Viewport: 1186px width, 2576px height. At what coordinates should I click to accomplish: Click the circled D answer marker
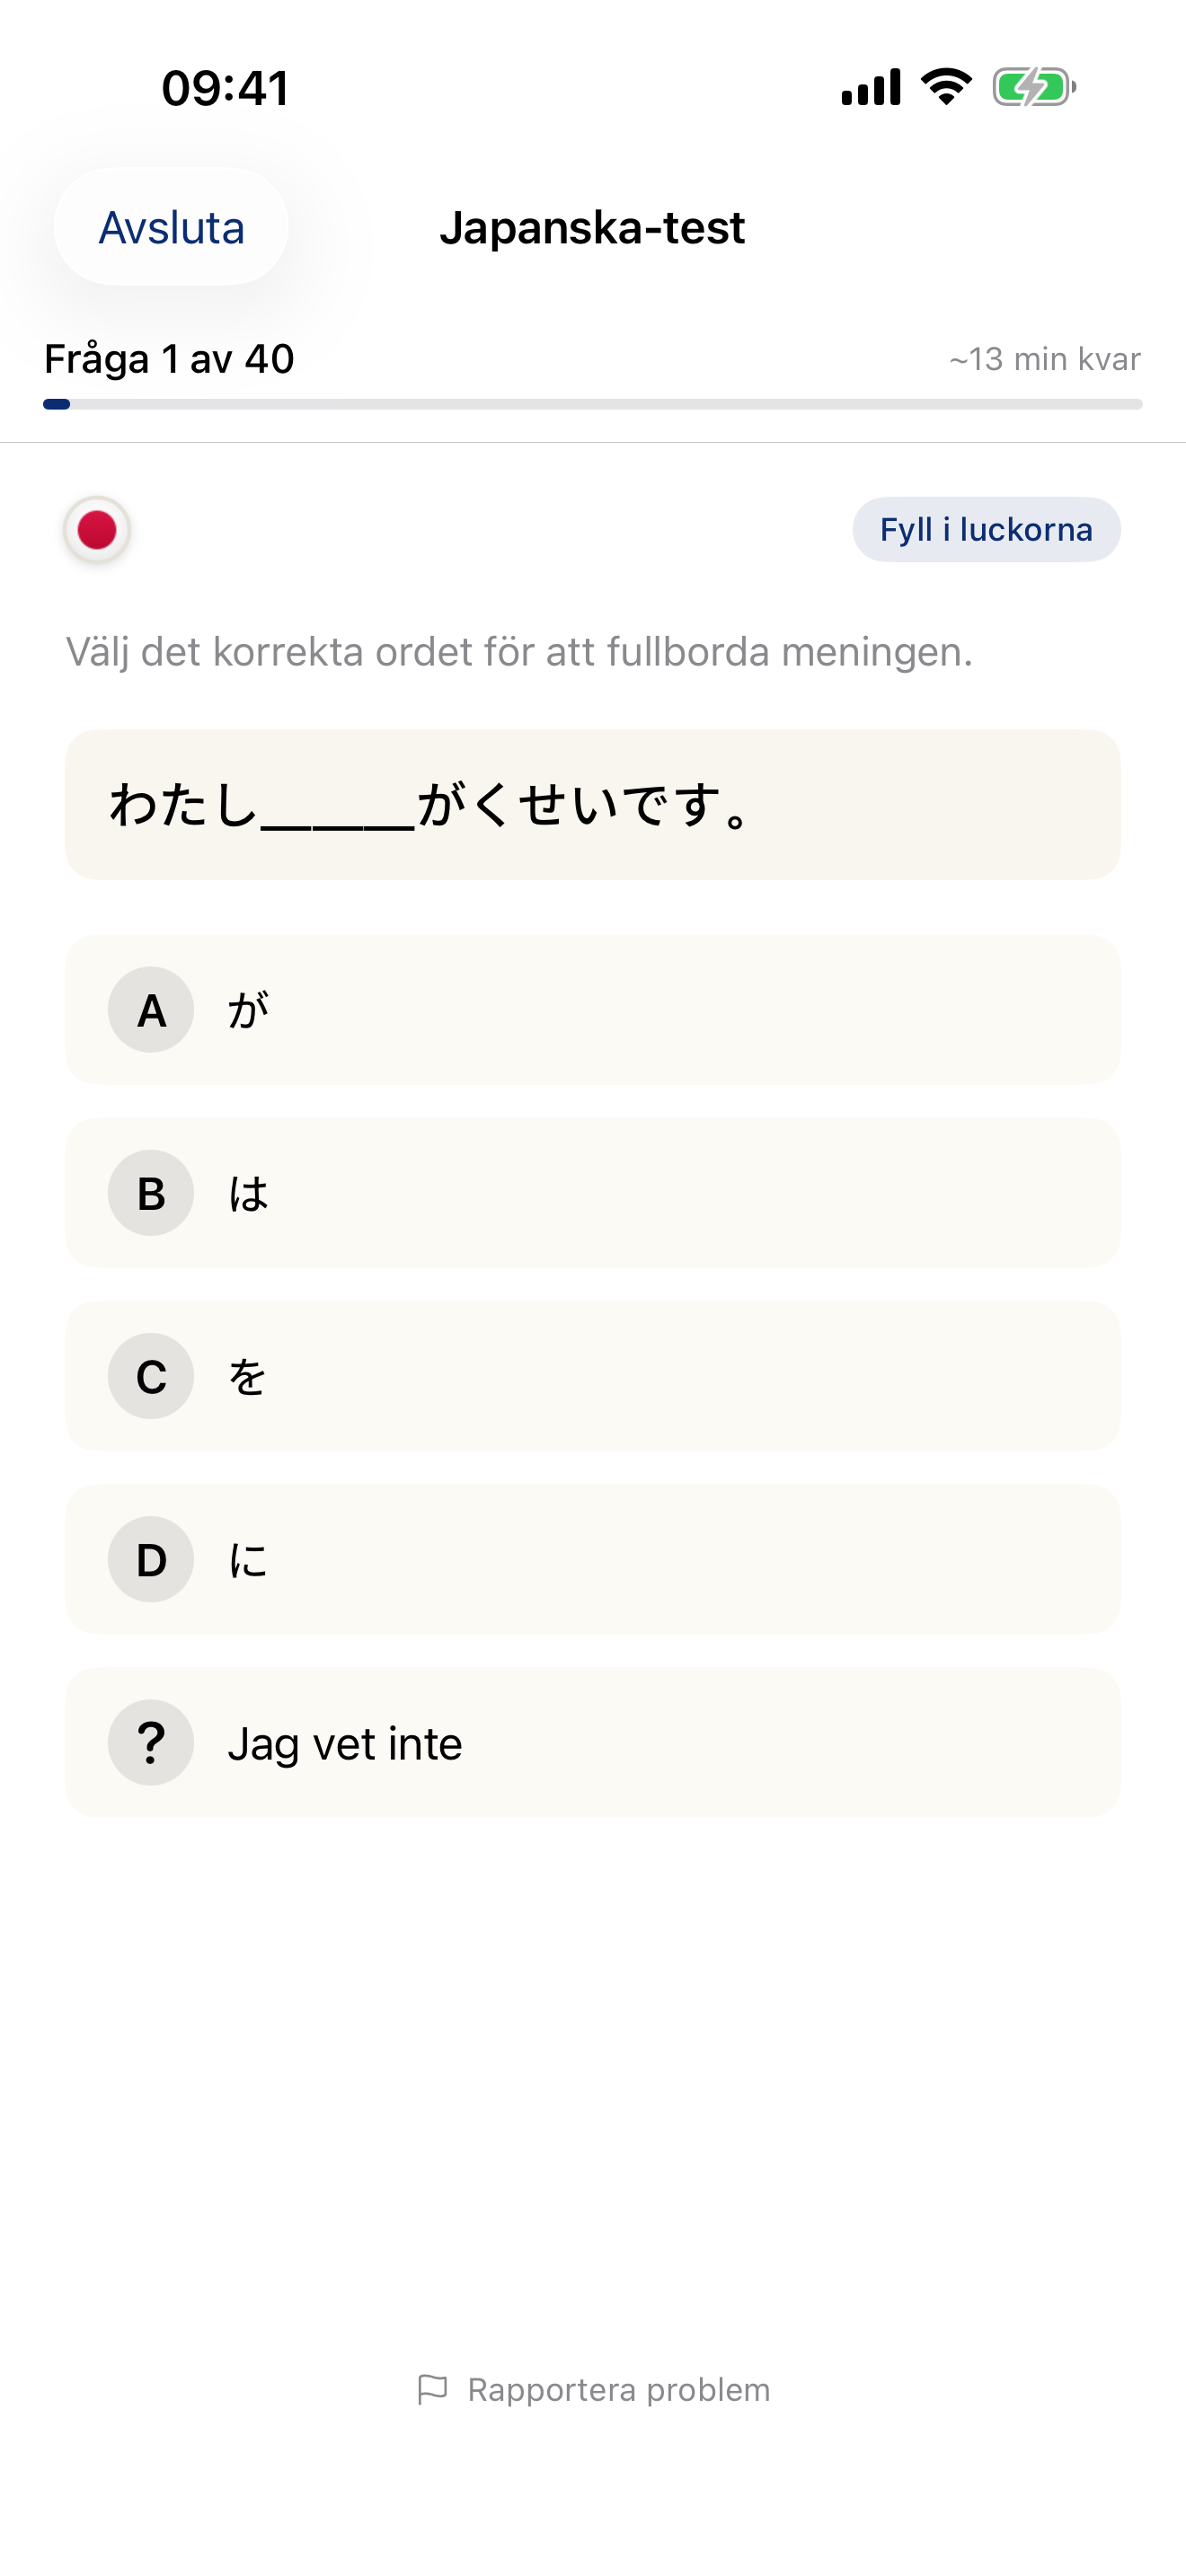[150, 1559]
